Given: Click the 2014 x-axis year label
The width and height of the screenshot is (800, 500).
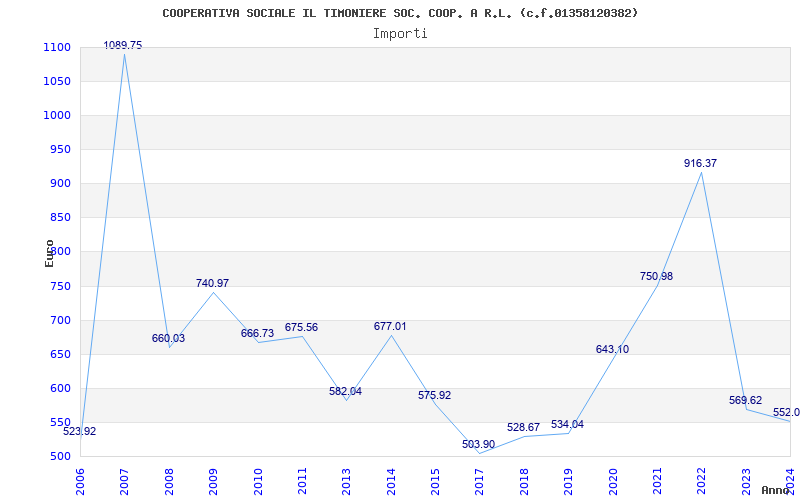Looking at the screenshot, I should 391,482.
